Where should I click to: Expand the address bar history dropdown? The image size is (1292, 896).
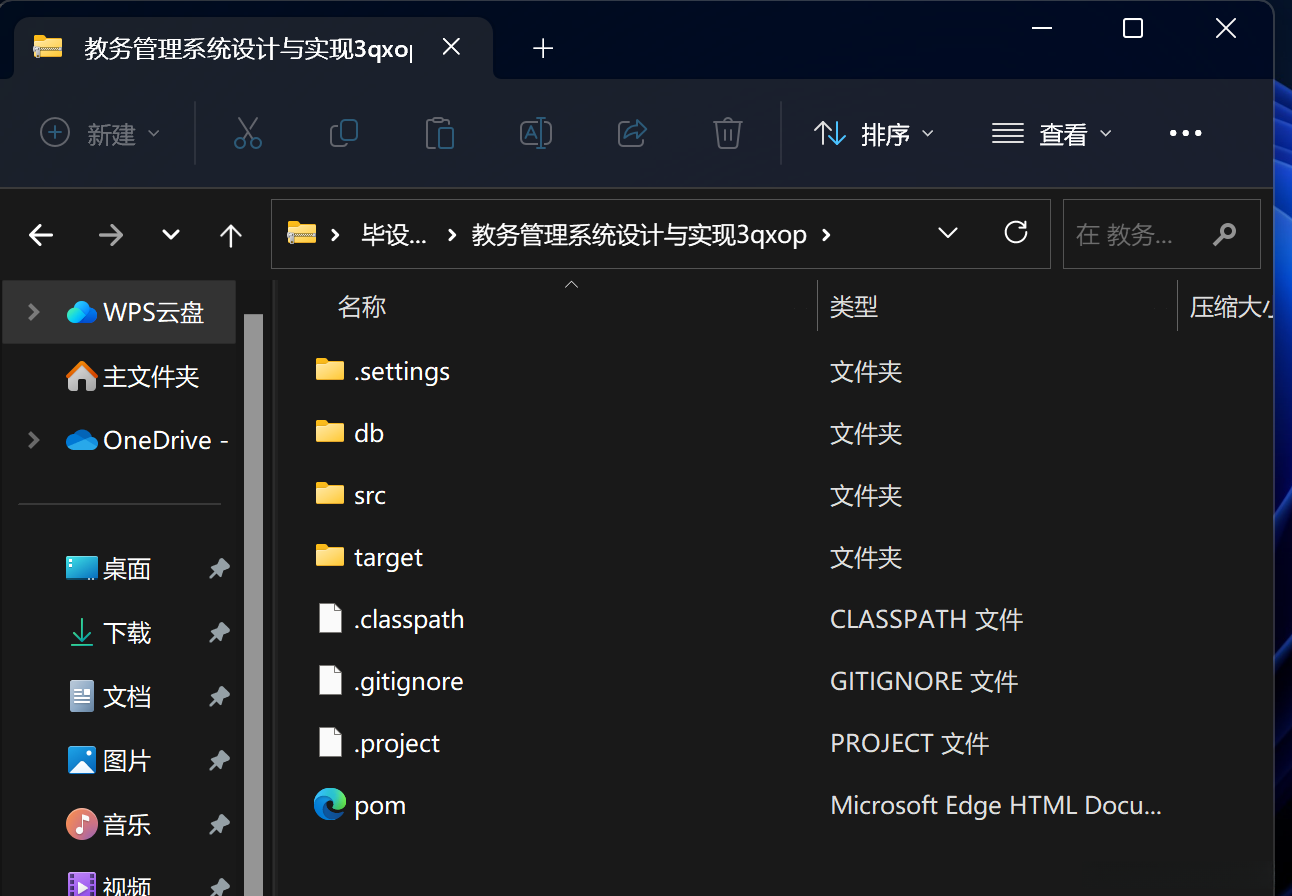click(948, 233)
